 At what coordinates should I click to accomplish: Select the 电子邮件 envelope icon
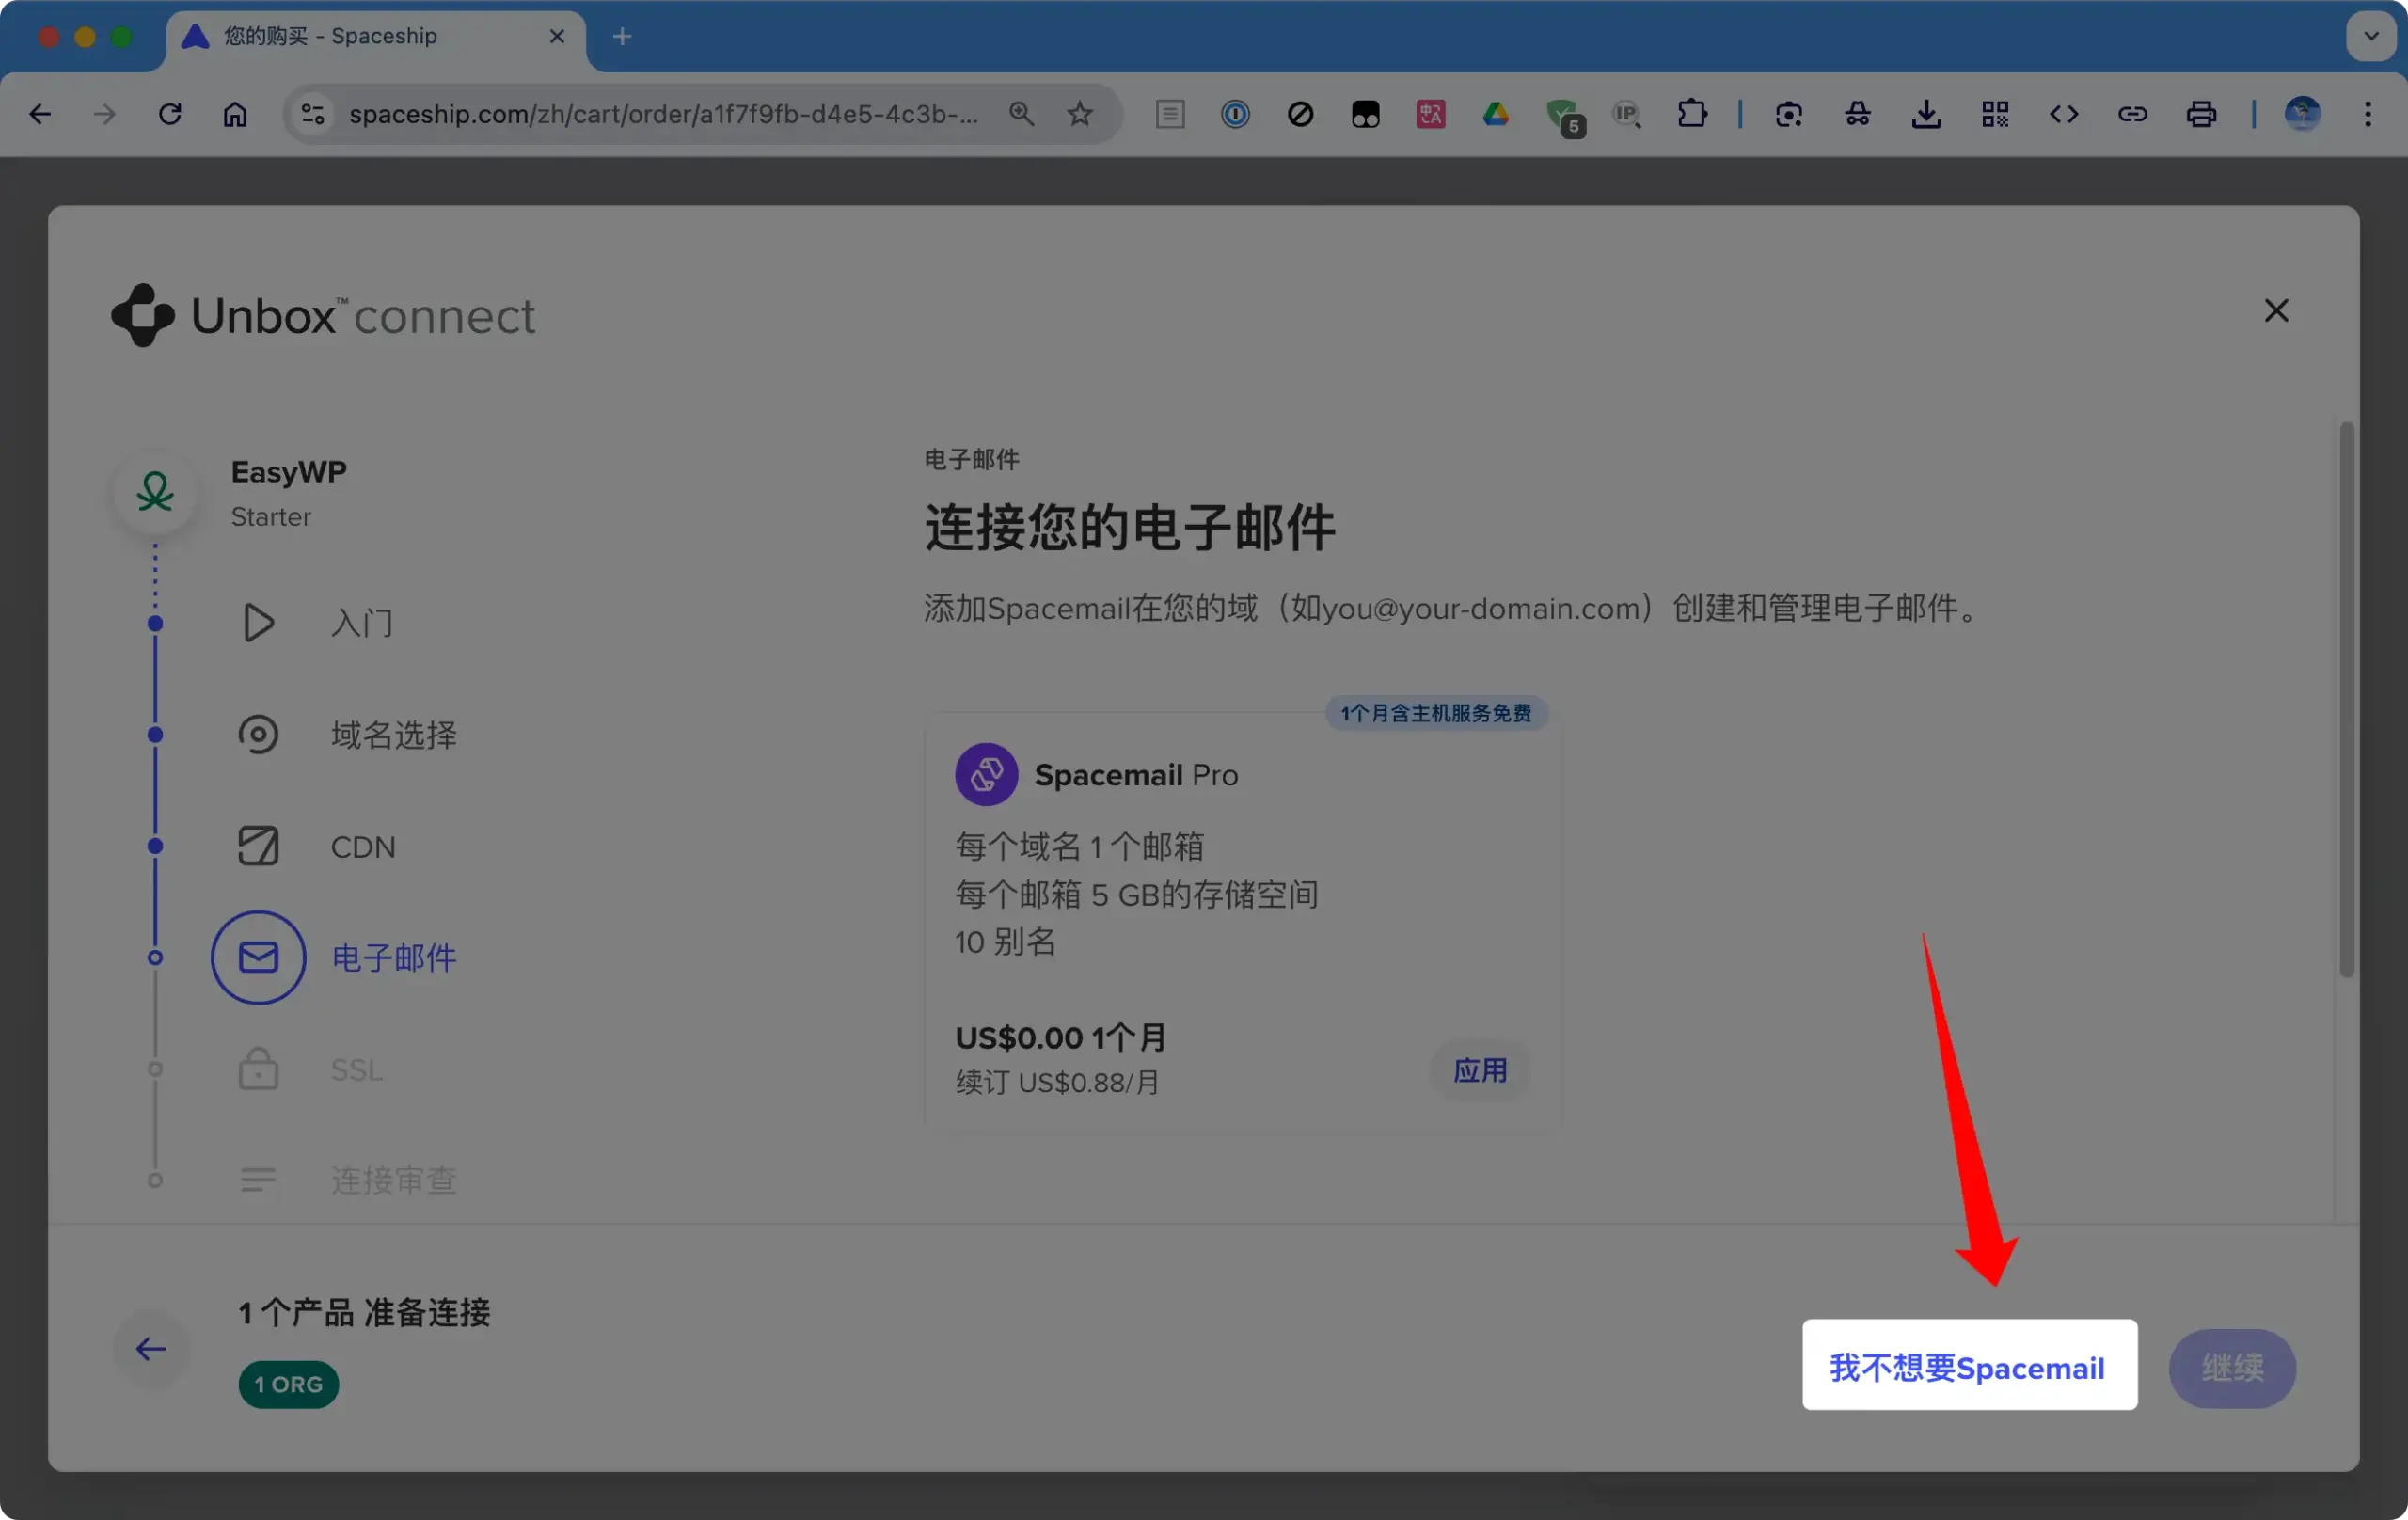(258, 958)
